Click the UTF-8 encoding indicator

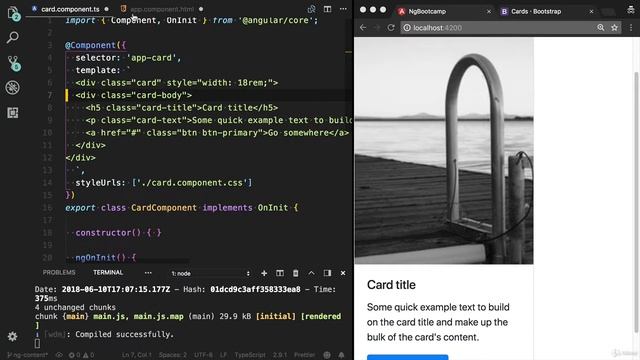click(203, 355)
